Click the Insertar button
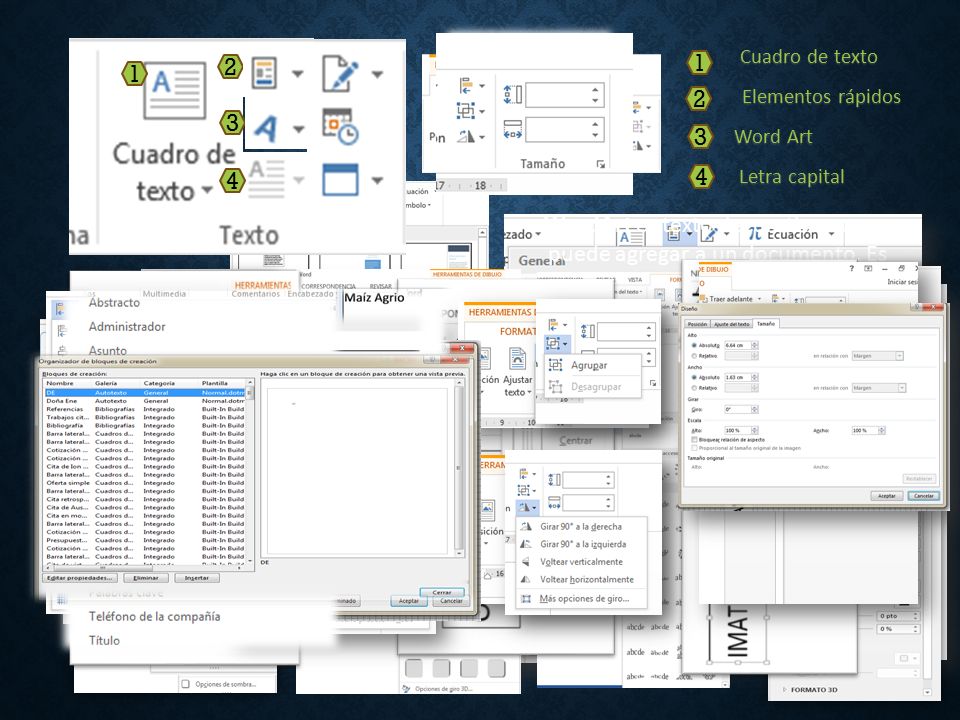Screen dimensions: 960x720 [x=197, y=578]
